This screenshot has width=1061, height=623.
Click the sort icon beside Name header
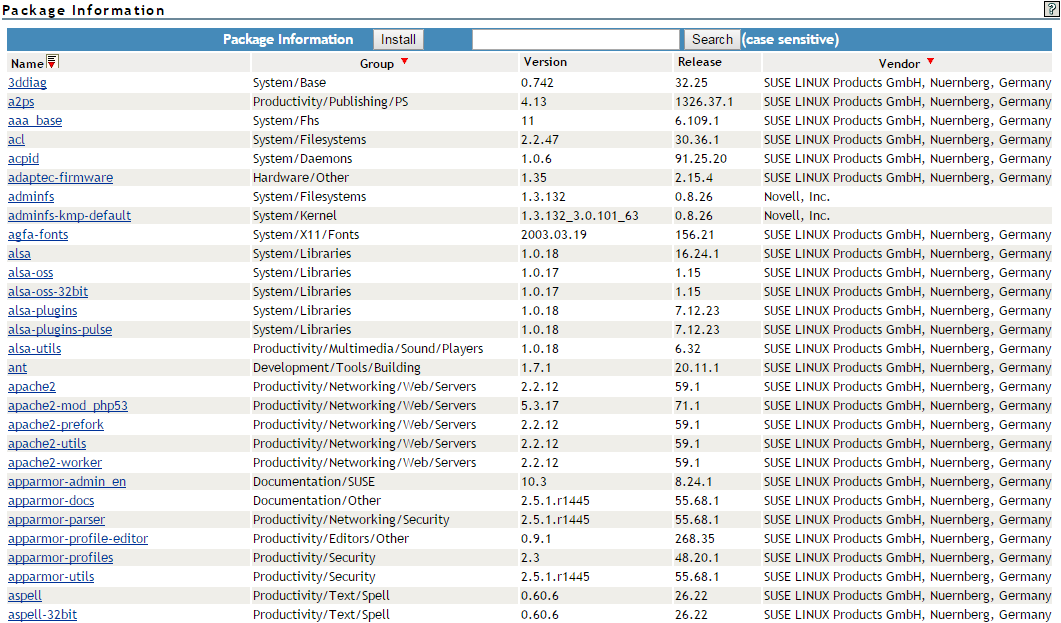click(x=53, y=63)
